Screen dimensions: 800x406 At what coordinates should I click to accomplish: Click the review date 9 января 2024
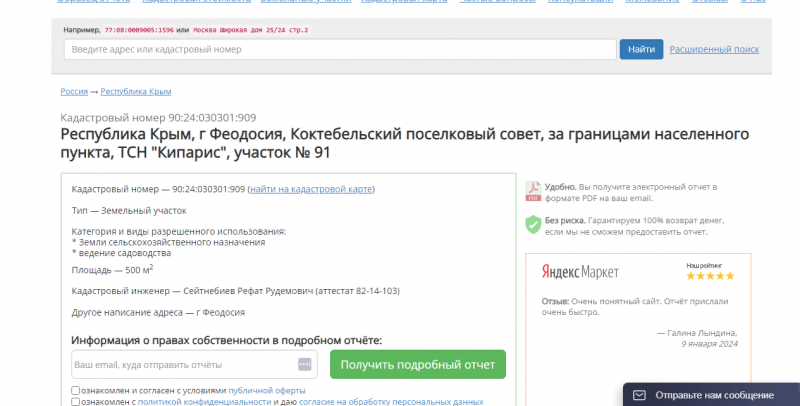(709, 344)
